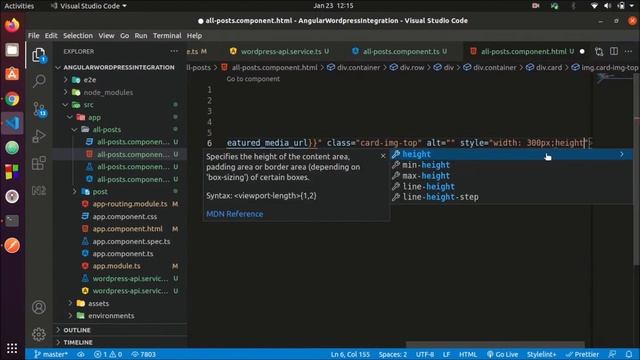Viewport: 640px width, 360px height.
Task: Choose the max-height suggestion
Action: click(x=511, y=176)
